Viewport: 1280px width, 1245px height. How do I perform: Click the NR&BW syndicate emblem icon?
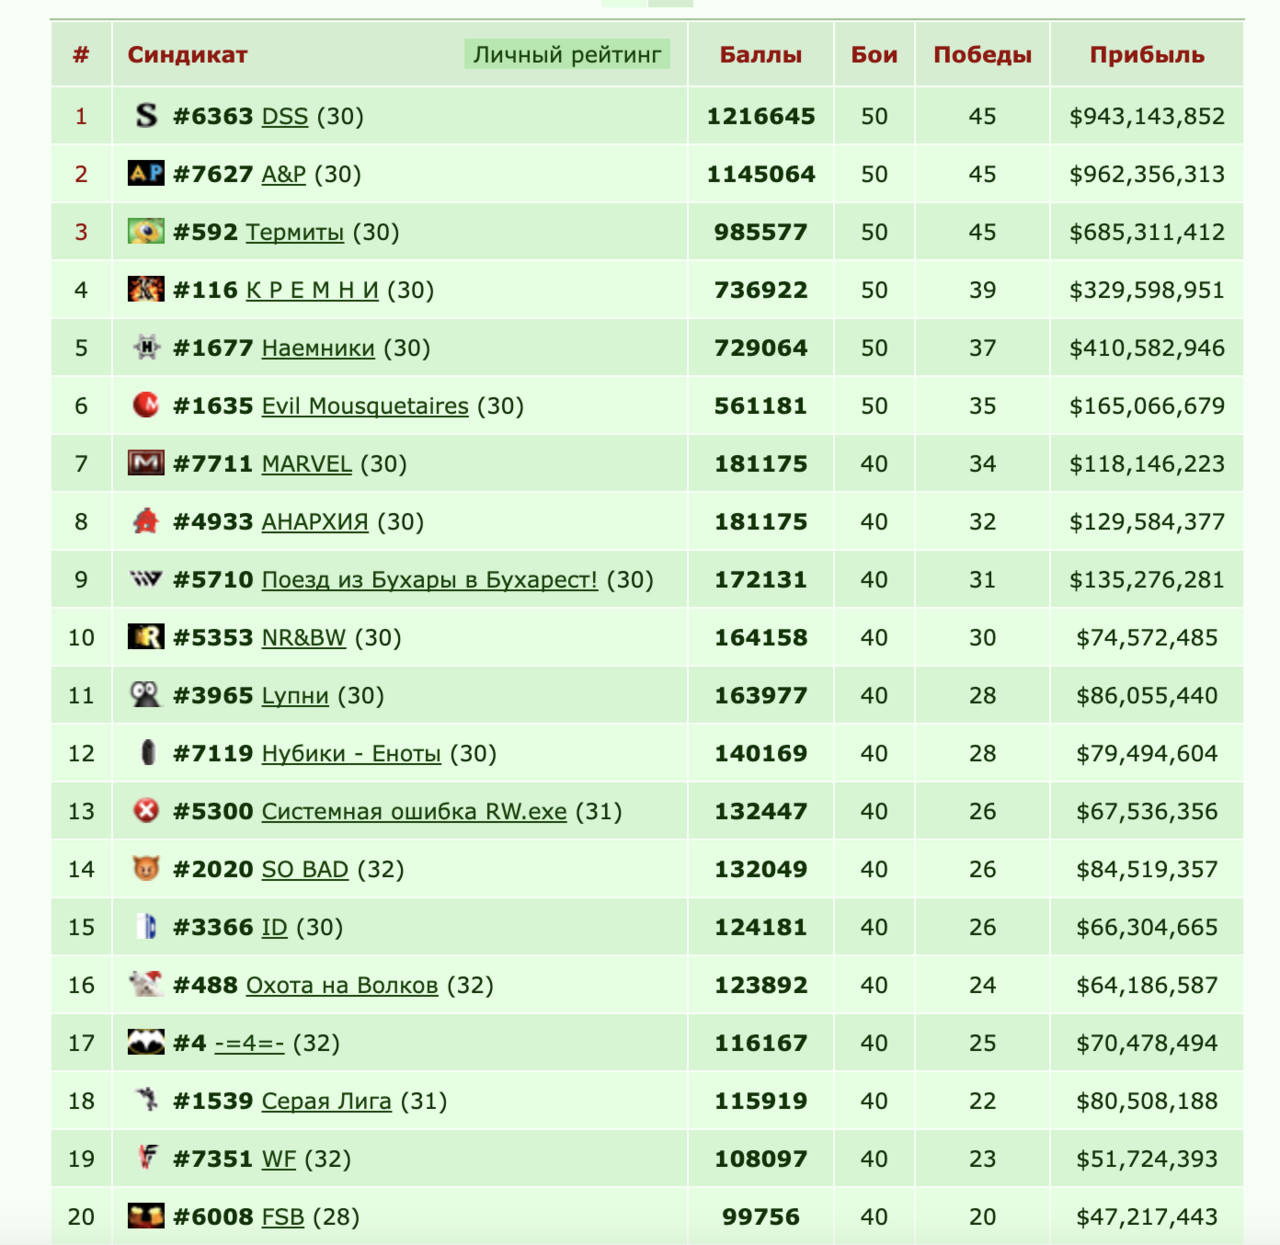[146, 637]
